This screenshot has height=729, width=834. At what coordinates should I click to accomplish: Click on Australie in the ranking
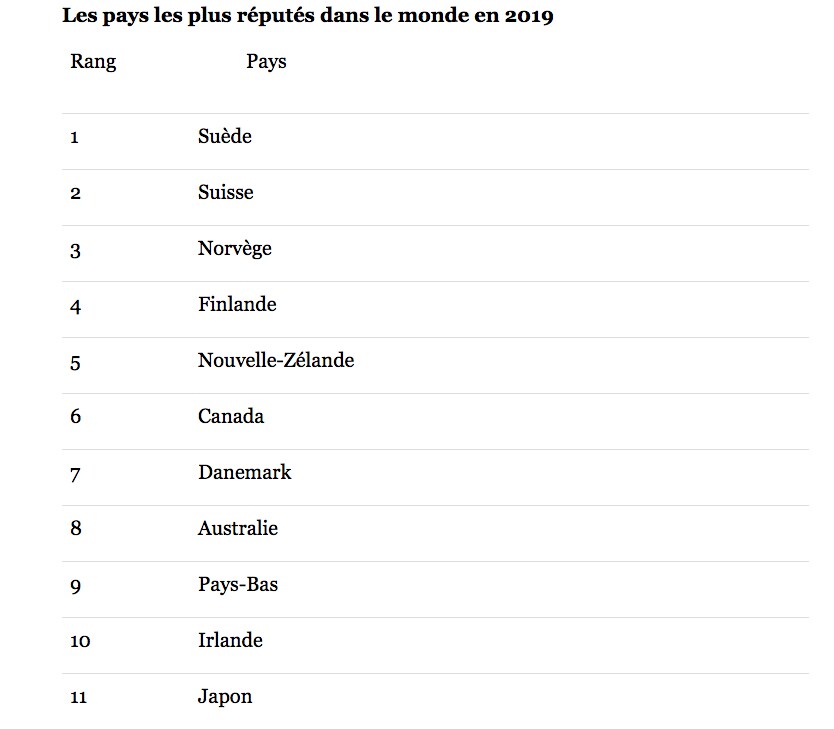coord(238,528)
